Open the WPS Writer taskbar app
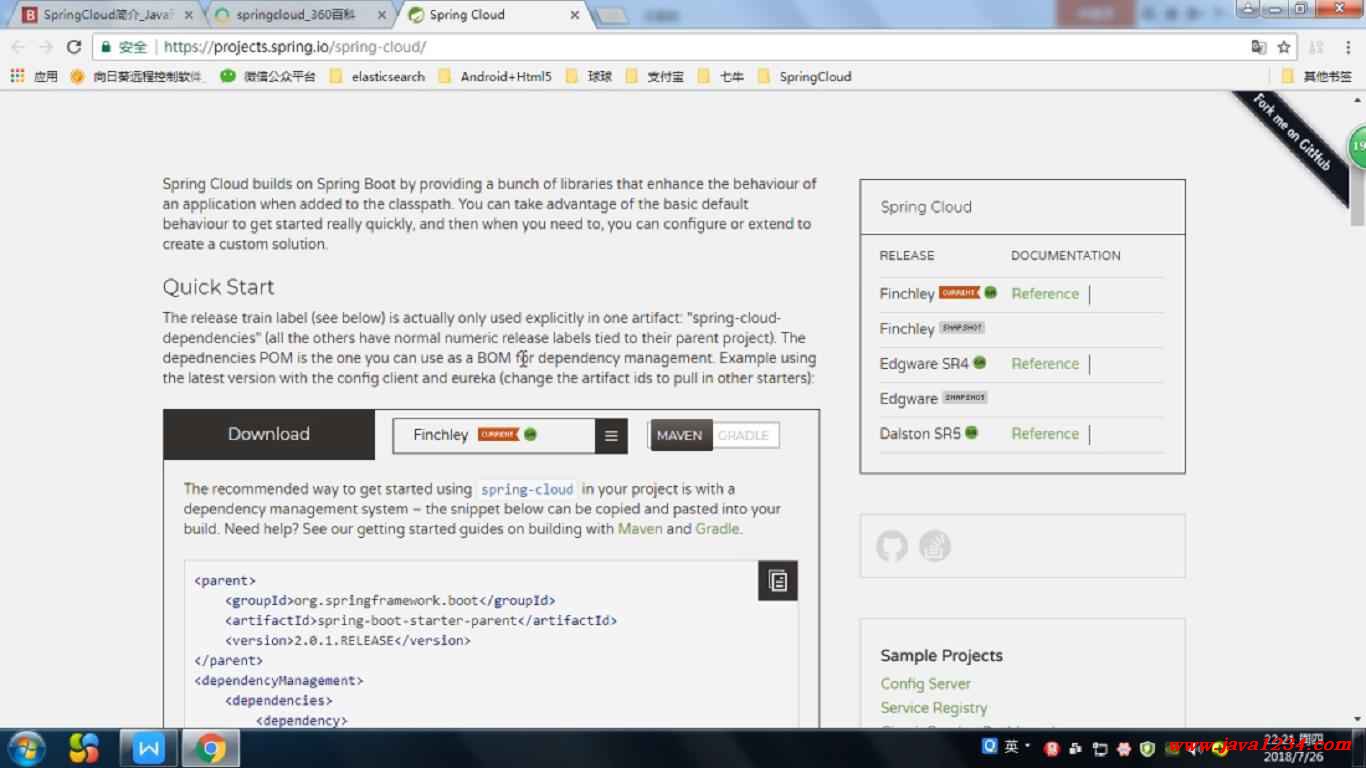 (149, 748)
